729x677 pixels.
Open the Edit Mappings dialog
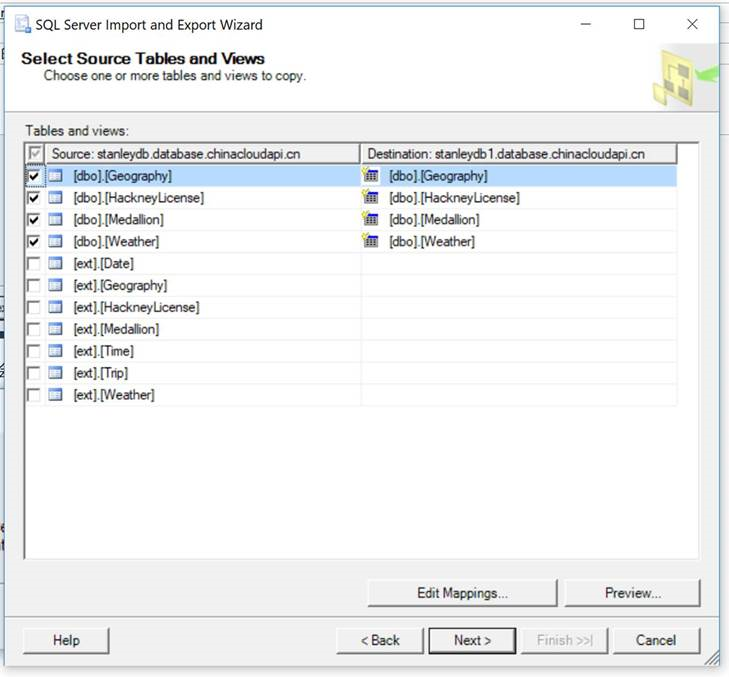(461, 593)
